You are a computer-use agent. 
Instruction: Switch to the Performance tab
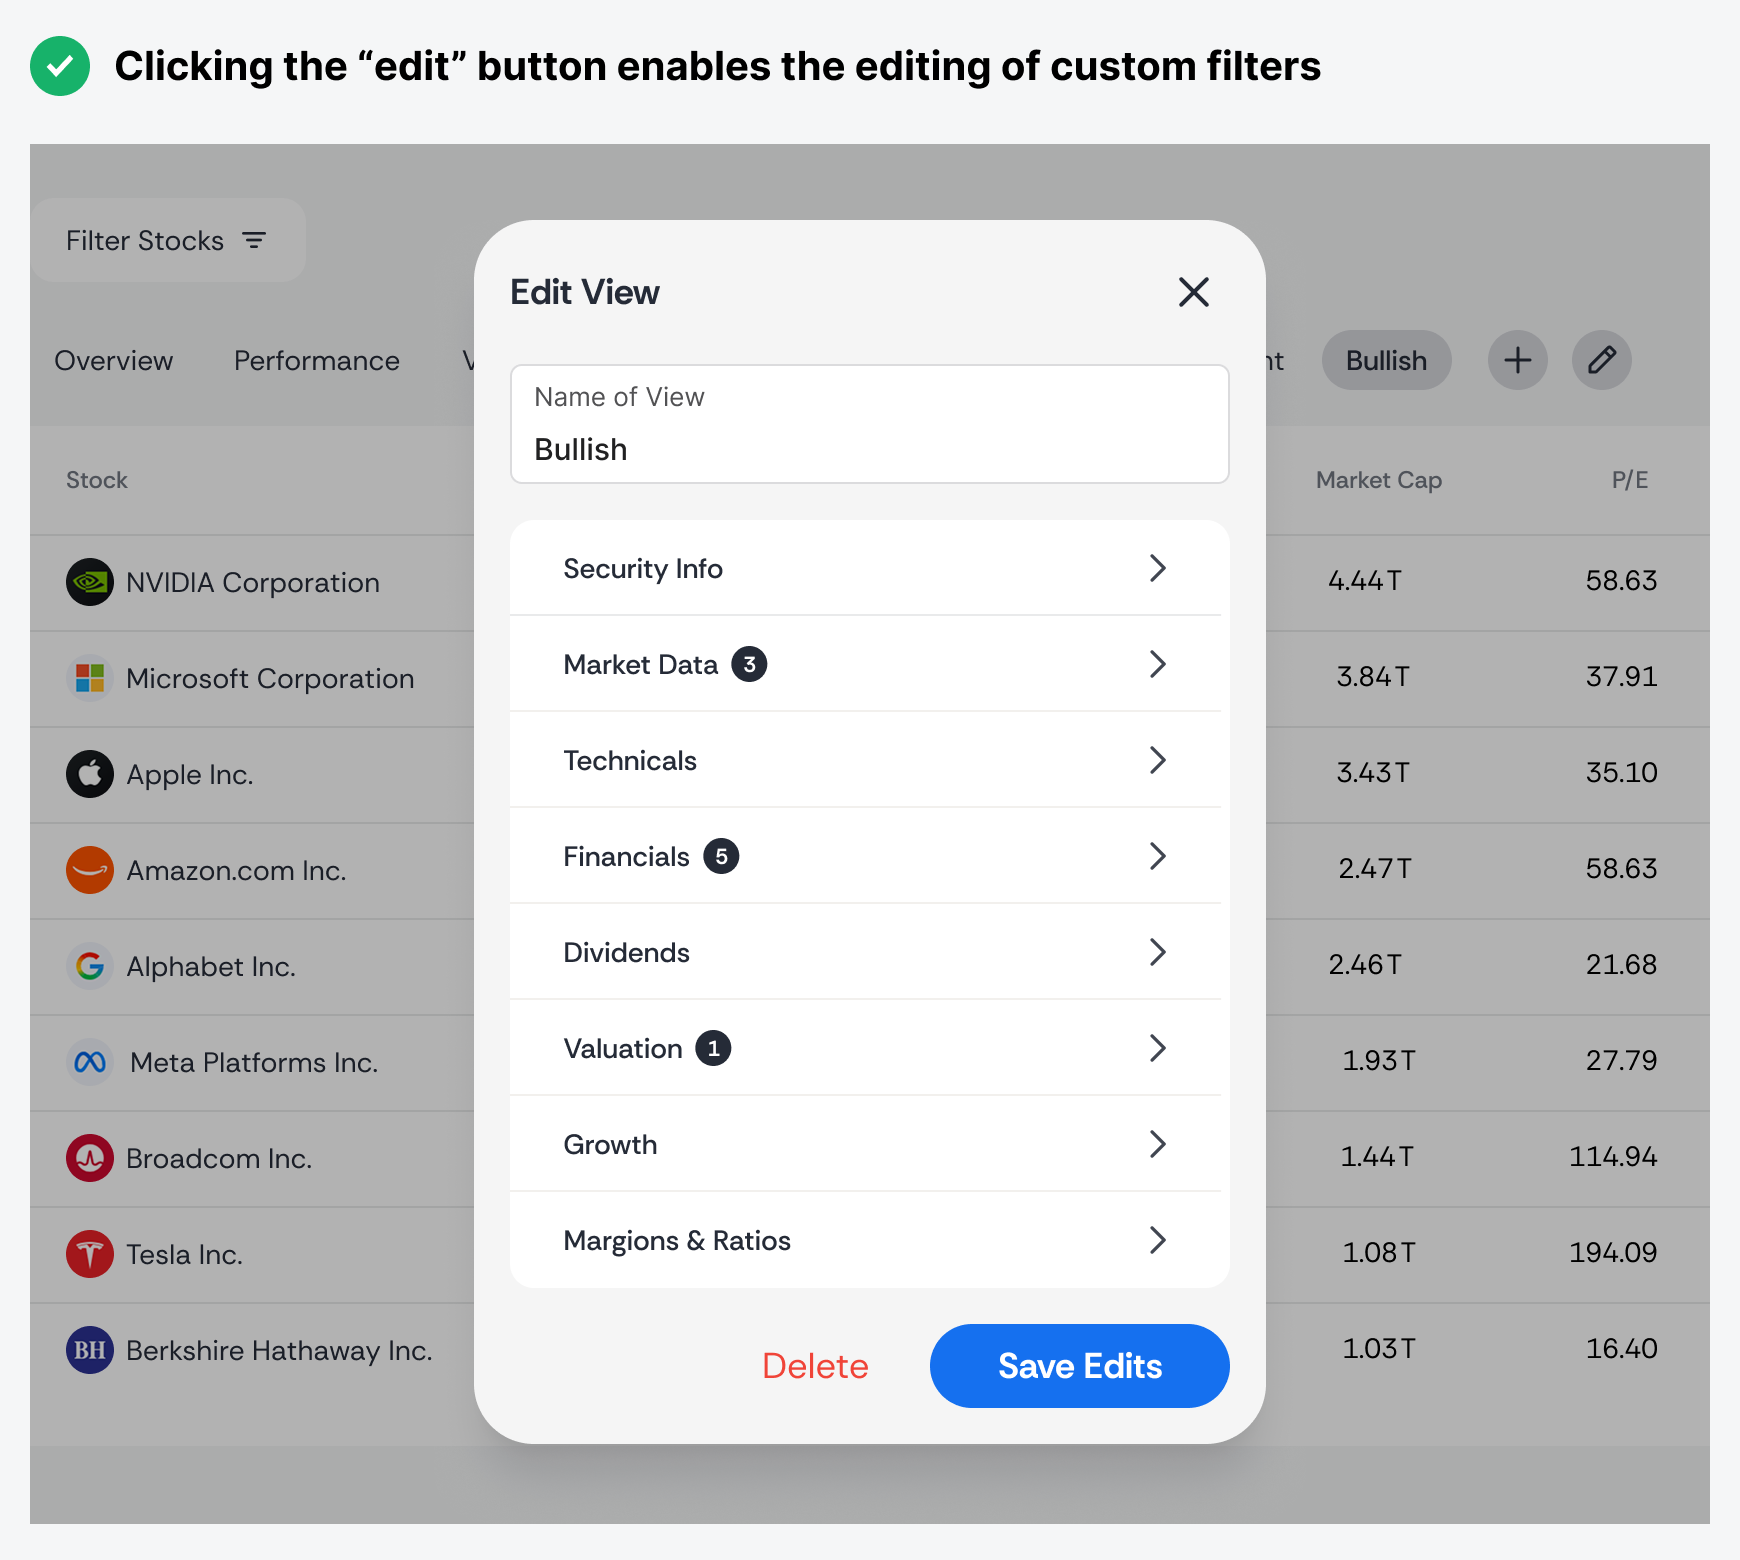(x=316, y=361)
